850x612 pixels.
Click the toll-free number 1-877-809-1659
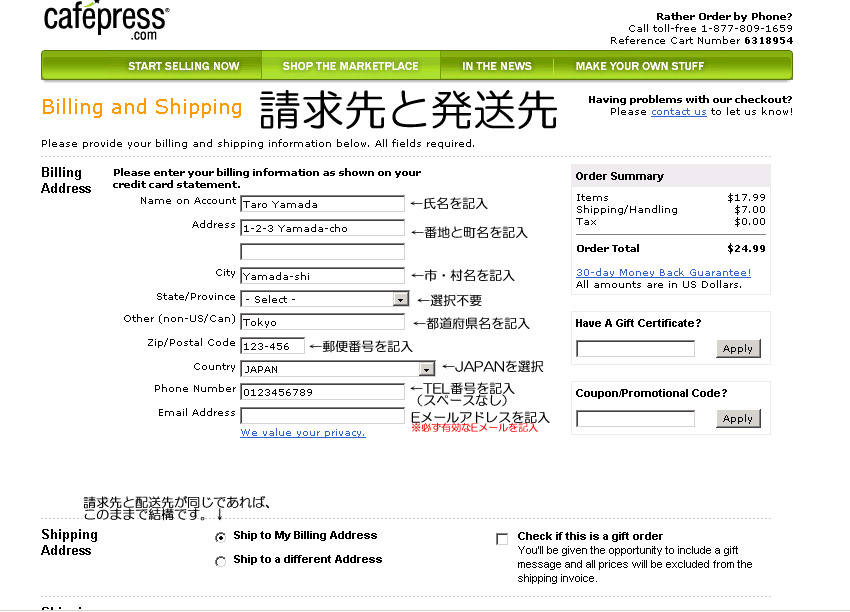click(x=746, y=28)
